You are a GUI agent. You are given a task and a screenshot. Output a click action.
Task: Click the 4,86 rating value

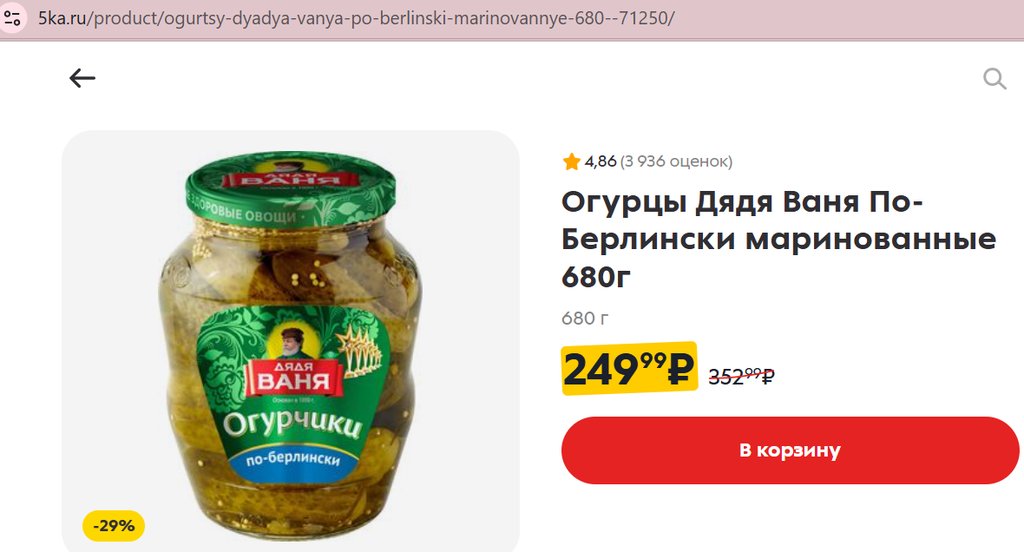coord(600,161)
